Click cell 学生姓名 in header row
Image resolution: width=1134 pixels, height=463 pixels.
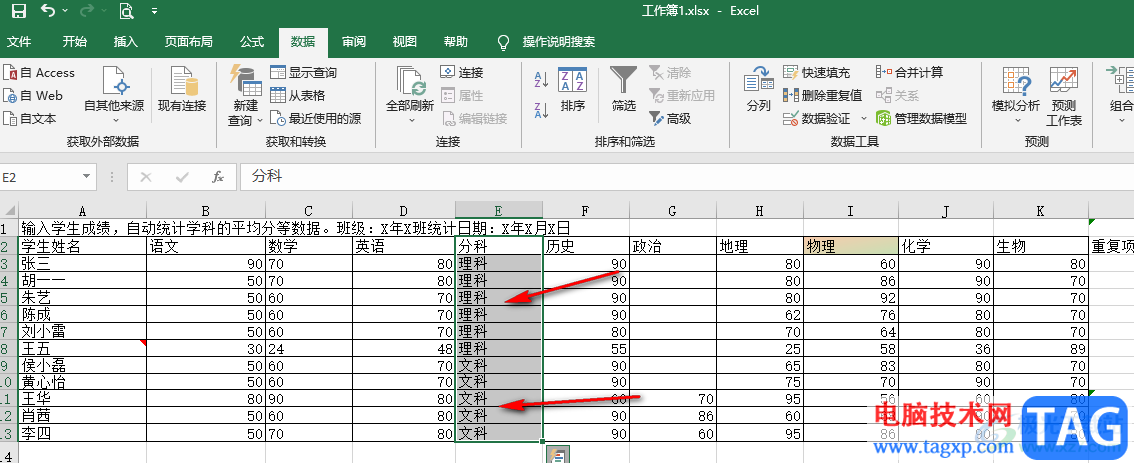82,246
